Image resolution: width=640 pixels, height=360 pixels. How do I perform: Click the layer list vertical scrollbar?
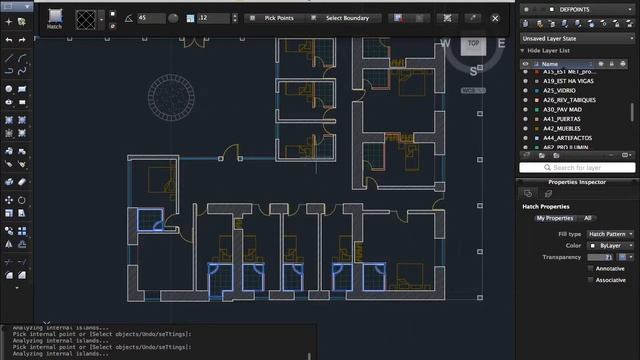pyautogui.click(x=632, y=112)
